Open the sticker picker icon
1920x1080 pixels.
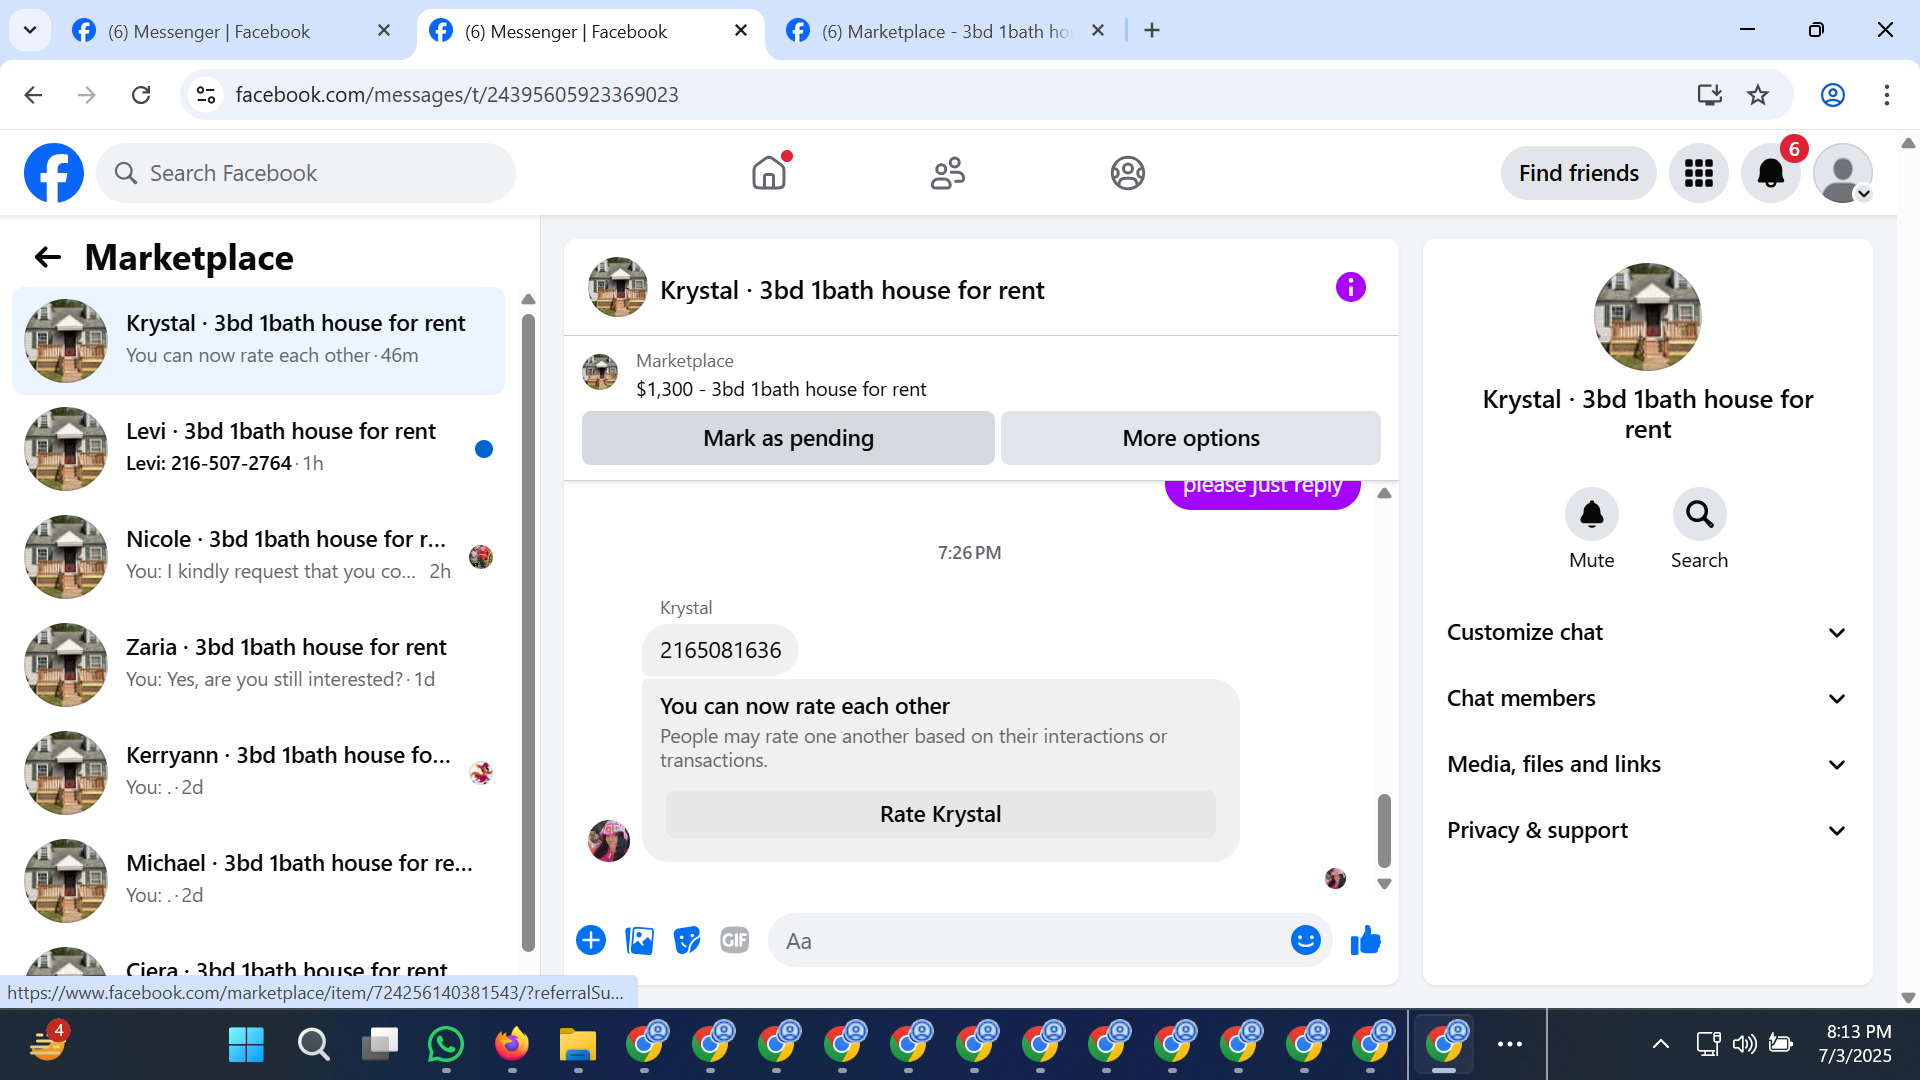(x=687, y=941)
